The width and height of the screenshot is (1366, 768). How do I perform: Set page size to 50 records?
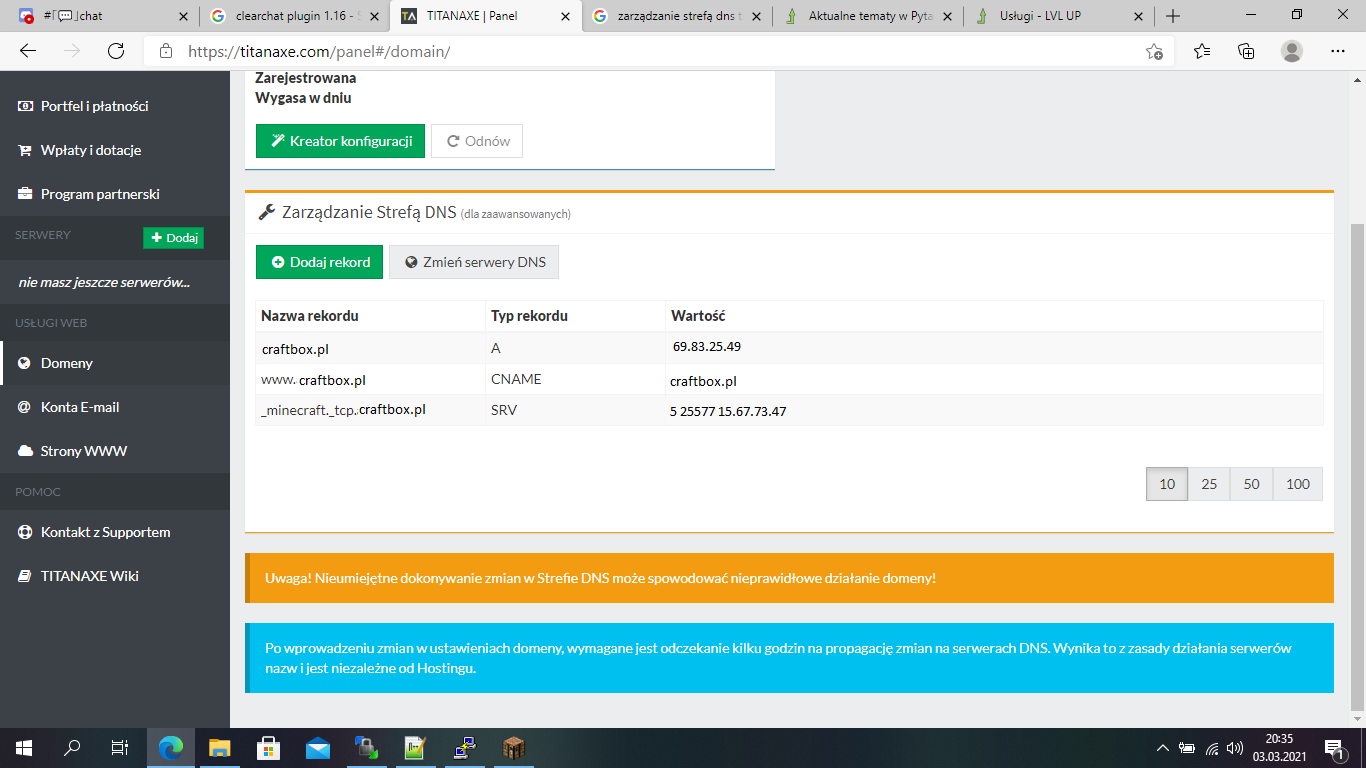[x=1251, y=484]
